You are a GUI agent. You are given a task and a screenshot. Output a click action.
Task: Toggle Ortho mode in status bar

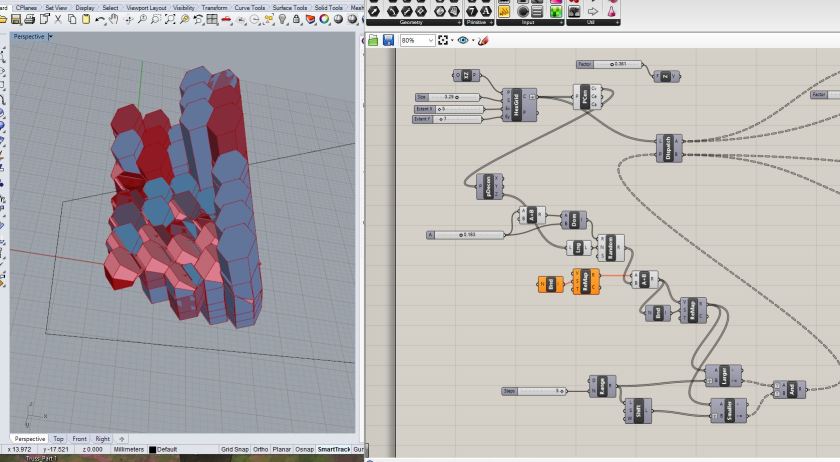(x=260, y=449)
